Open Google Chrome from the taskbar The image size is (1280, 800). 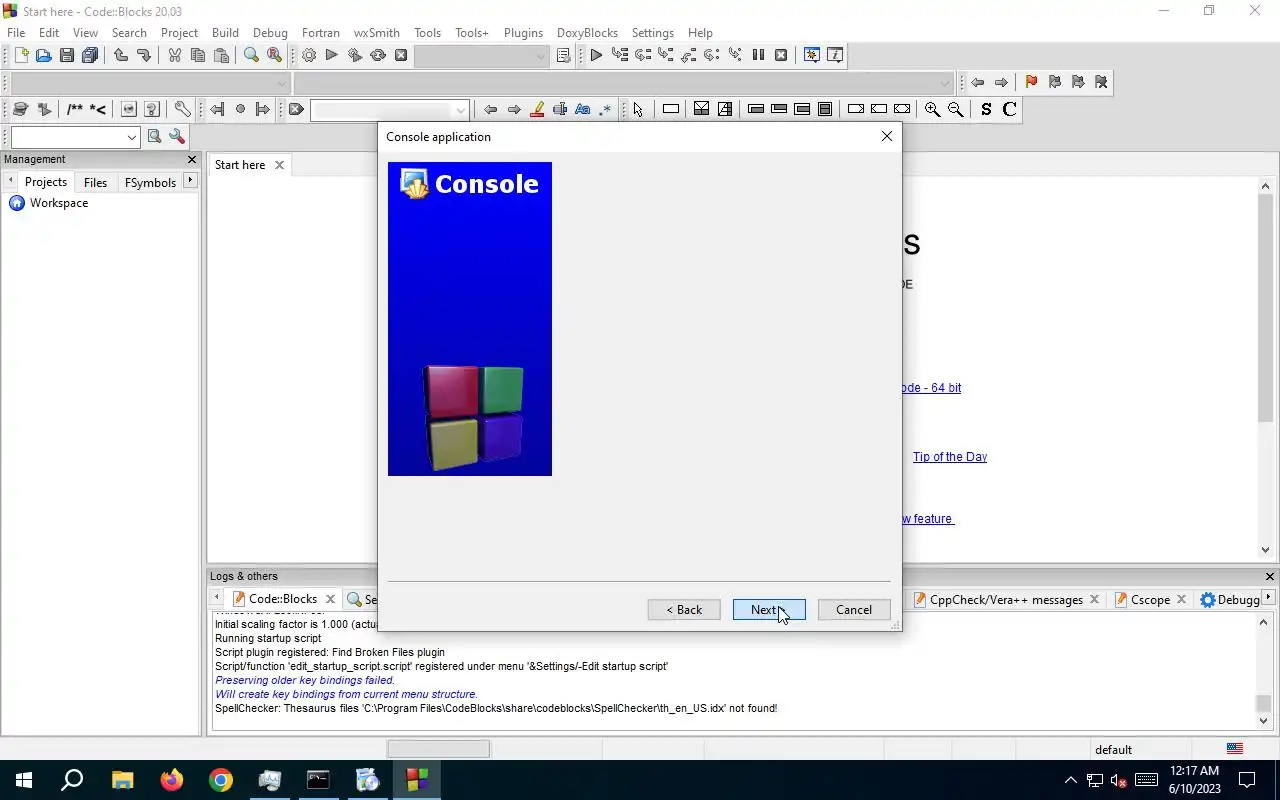click(221, 780)
